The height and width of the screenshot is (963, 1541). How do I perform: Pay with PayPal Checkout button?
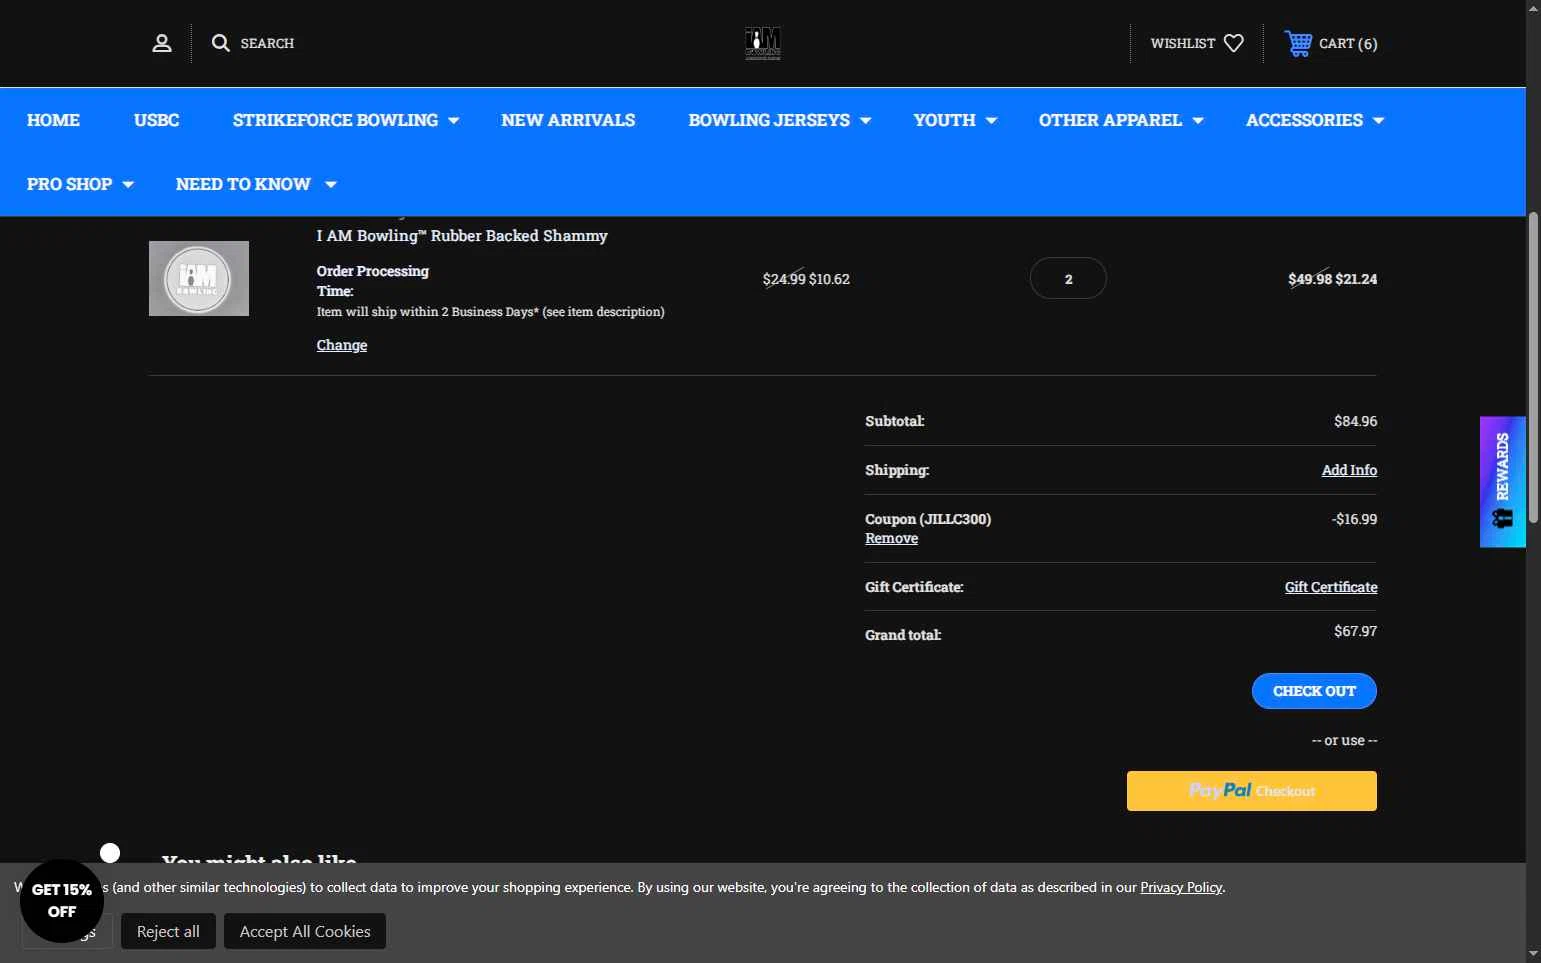(x=1252, y=791)
